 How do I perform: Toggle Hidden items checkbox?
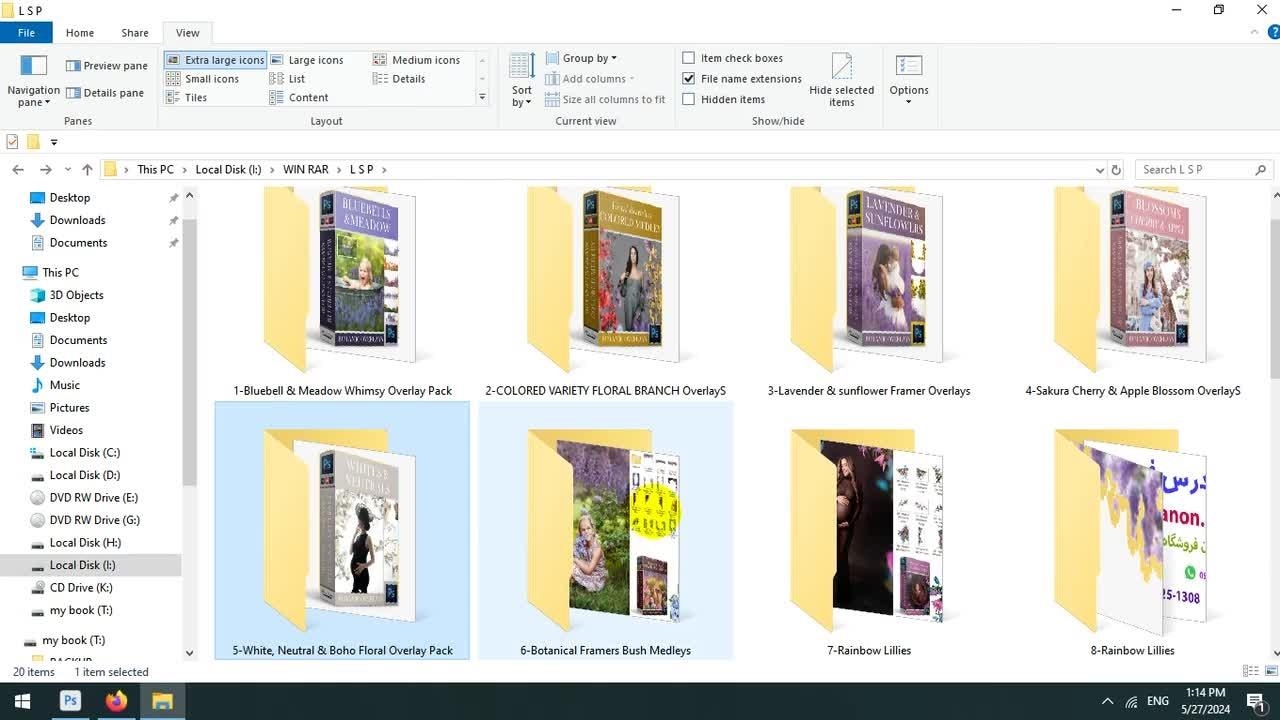[689, 100]
